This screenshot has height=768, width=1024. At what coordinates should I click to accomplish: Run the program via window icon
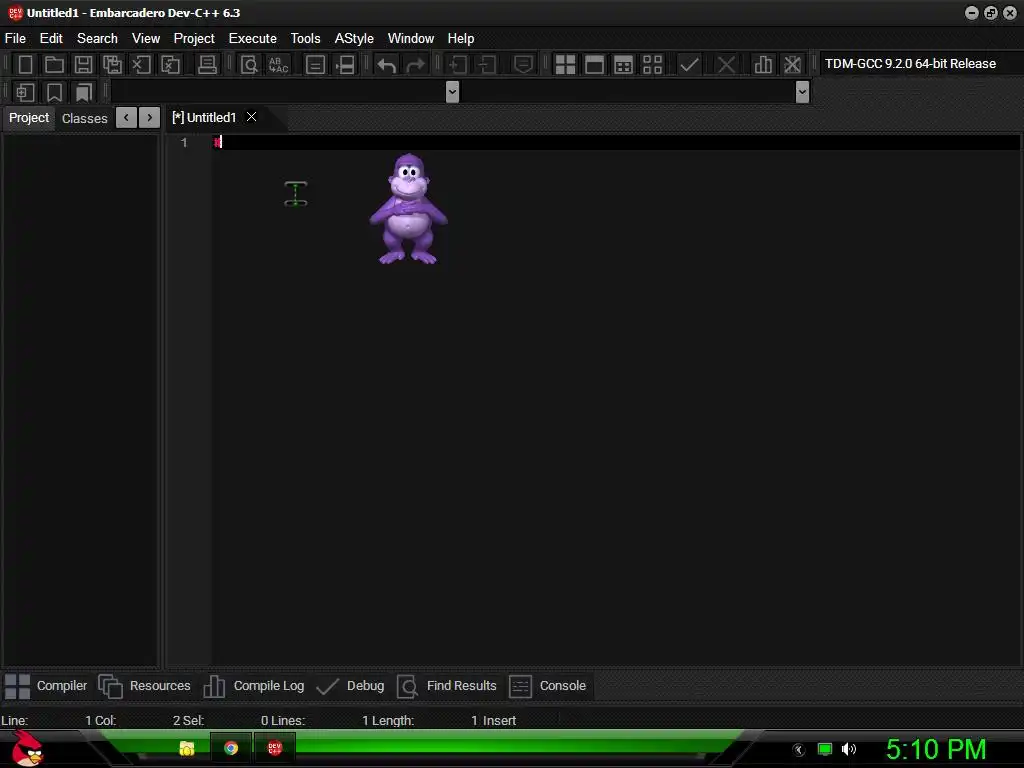click(x=594, y=64)
